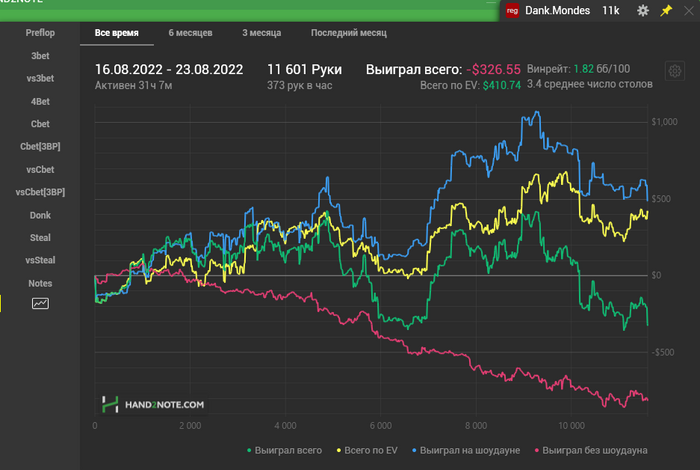The height and width of the screenshot is (470, 700).
Task: Switch to the Все время tab
Action: click(117, 33)
